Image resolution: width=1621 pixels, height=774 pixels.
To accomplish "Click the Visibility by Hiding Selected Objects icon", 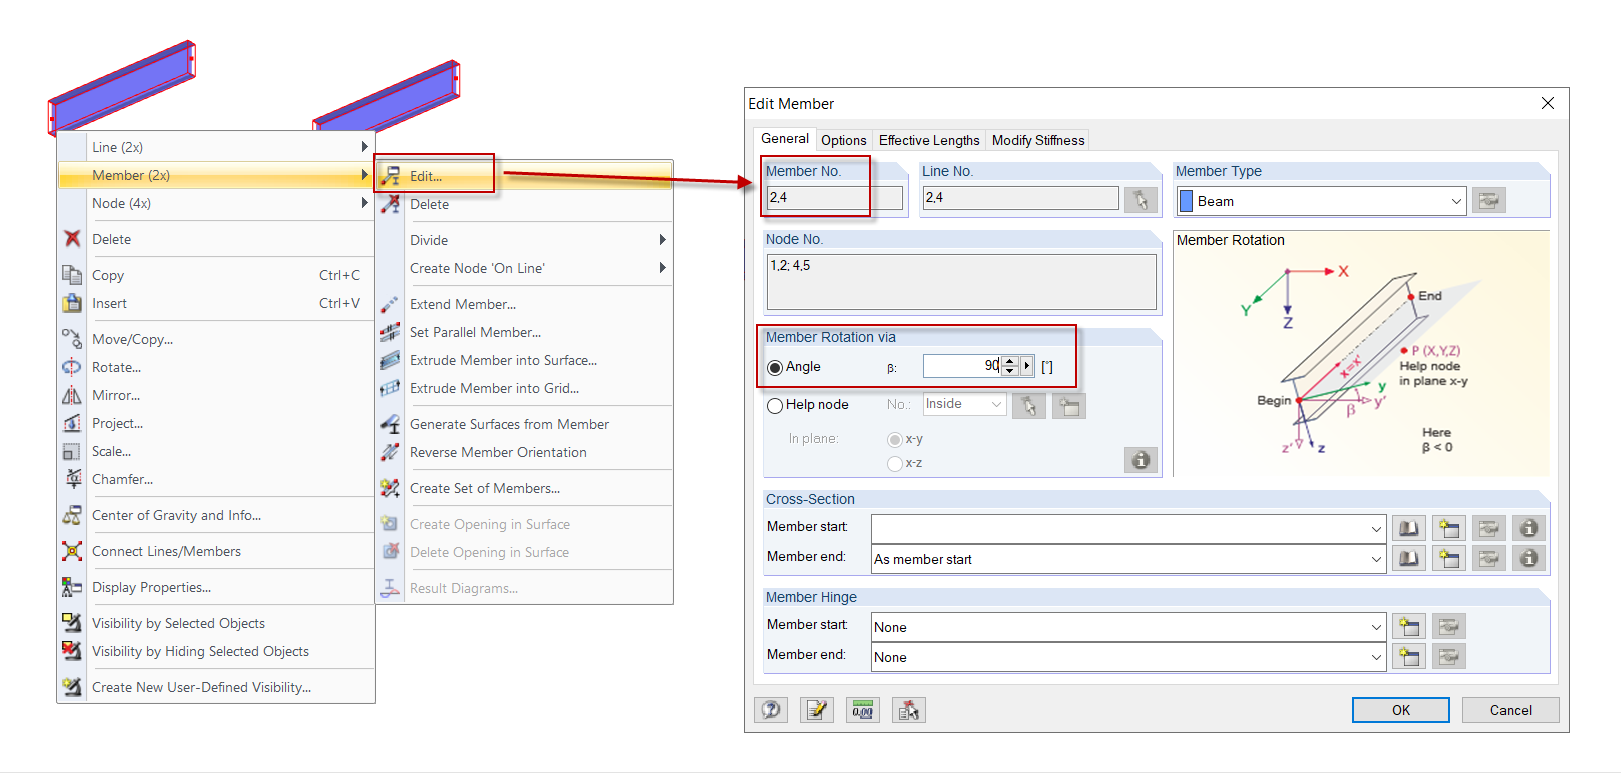I will pyautogui.click(x=72, y=651).
